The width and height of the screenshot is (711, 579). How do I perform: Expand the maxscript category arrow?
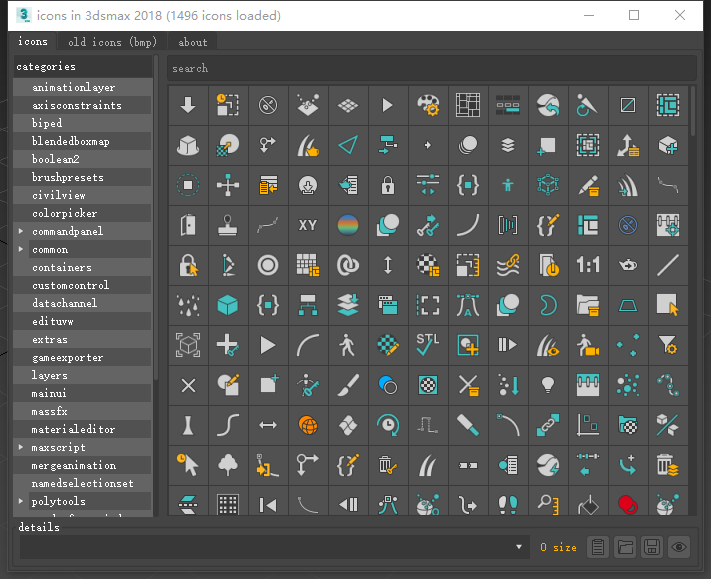coord(22,448)
